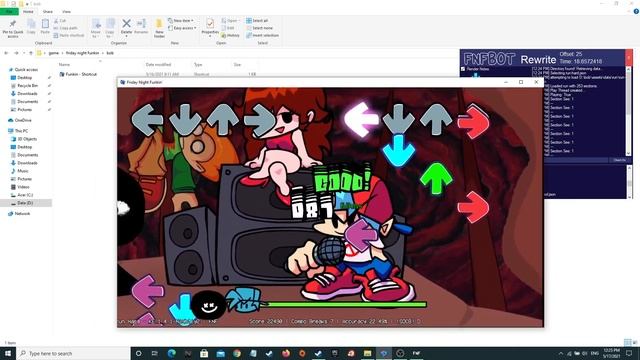640x360 pixels.
Task: Pin the folder to Quick access
Action: pyautogui.click(x=13, y=28)
